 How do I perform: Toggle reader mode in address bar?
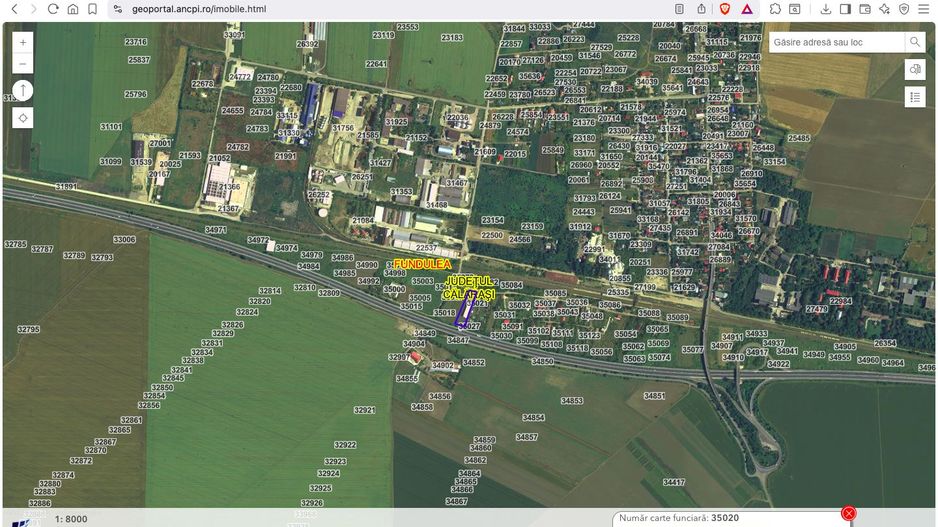[x=678, y=9]
